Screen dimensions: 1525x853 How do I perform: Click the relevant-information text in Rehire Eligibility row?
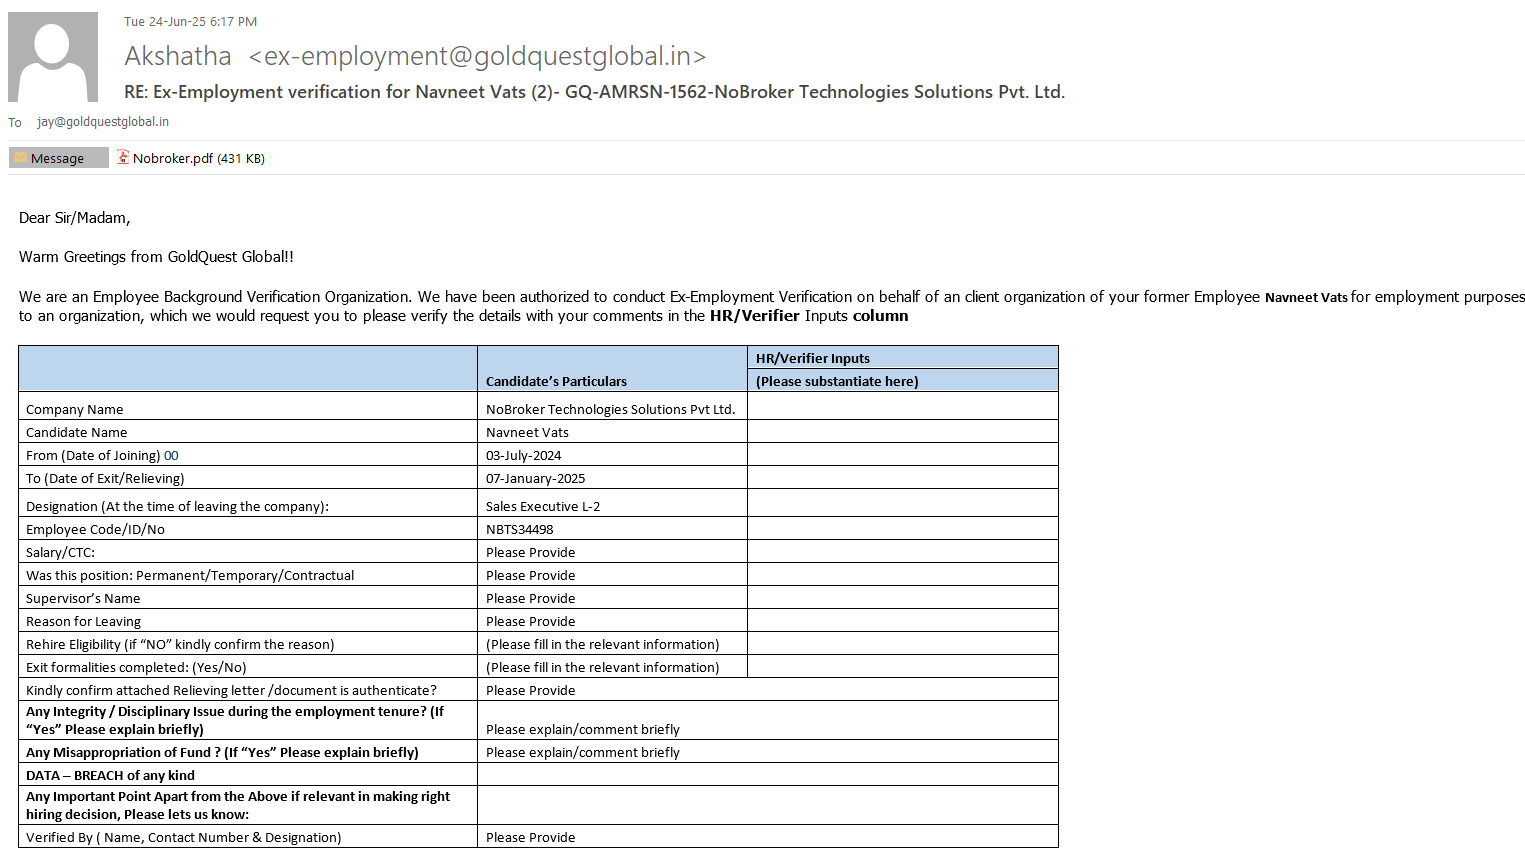(603, 644)
